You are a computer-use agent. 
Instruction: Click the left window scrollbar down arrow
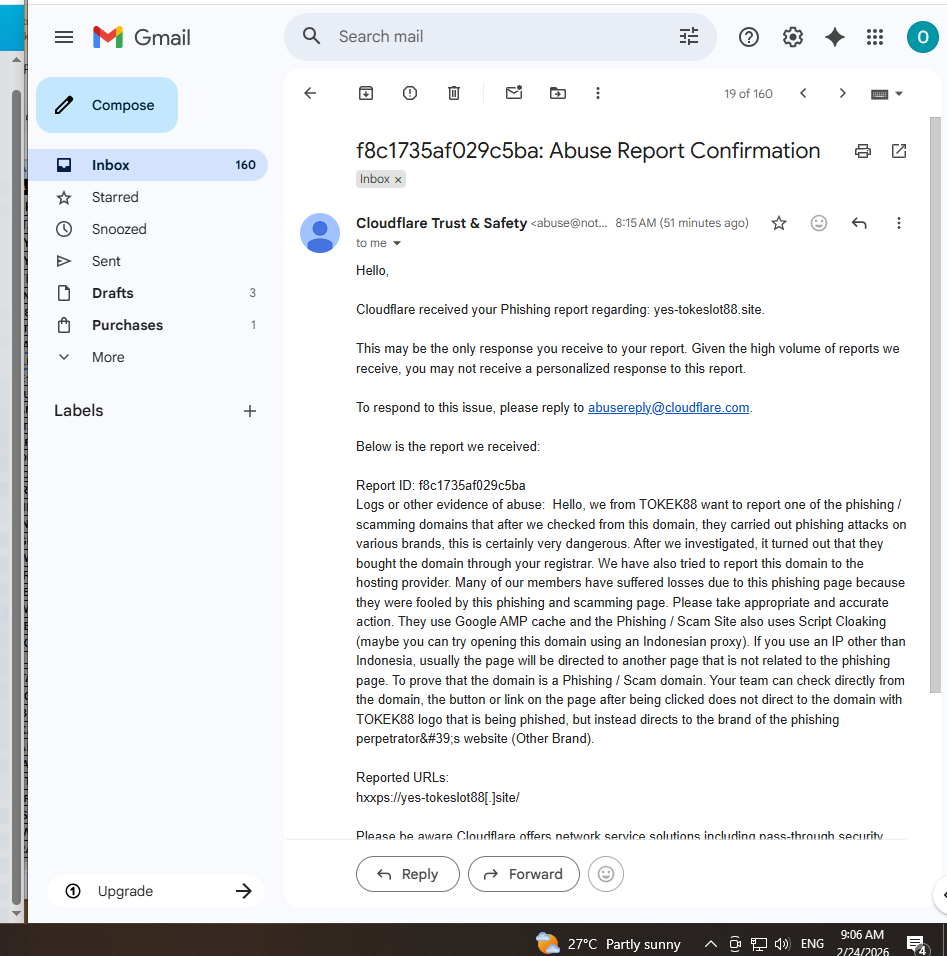[16, 913]
